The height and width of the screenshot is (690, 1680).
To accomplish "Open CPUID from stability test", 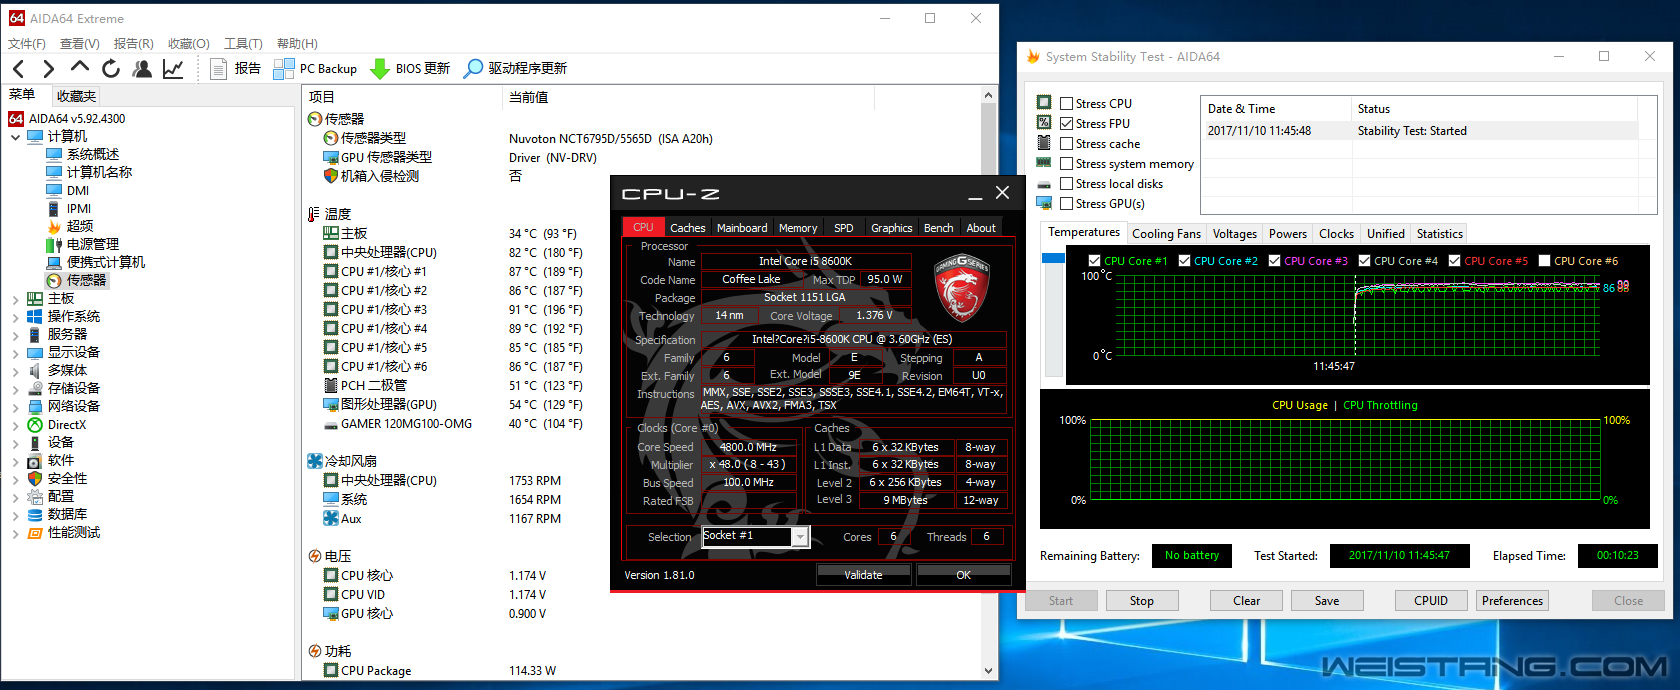I will click(1431, 601).
